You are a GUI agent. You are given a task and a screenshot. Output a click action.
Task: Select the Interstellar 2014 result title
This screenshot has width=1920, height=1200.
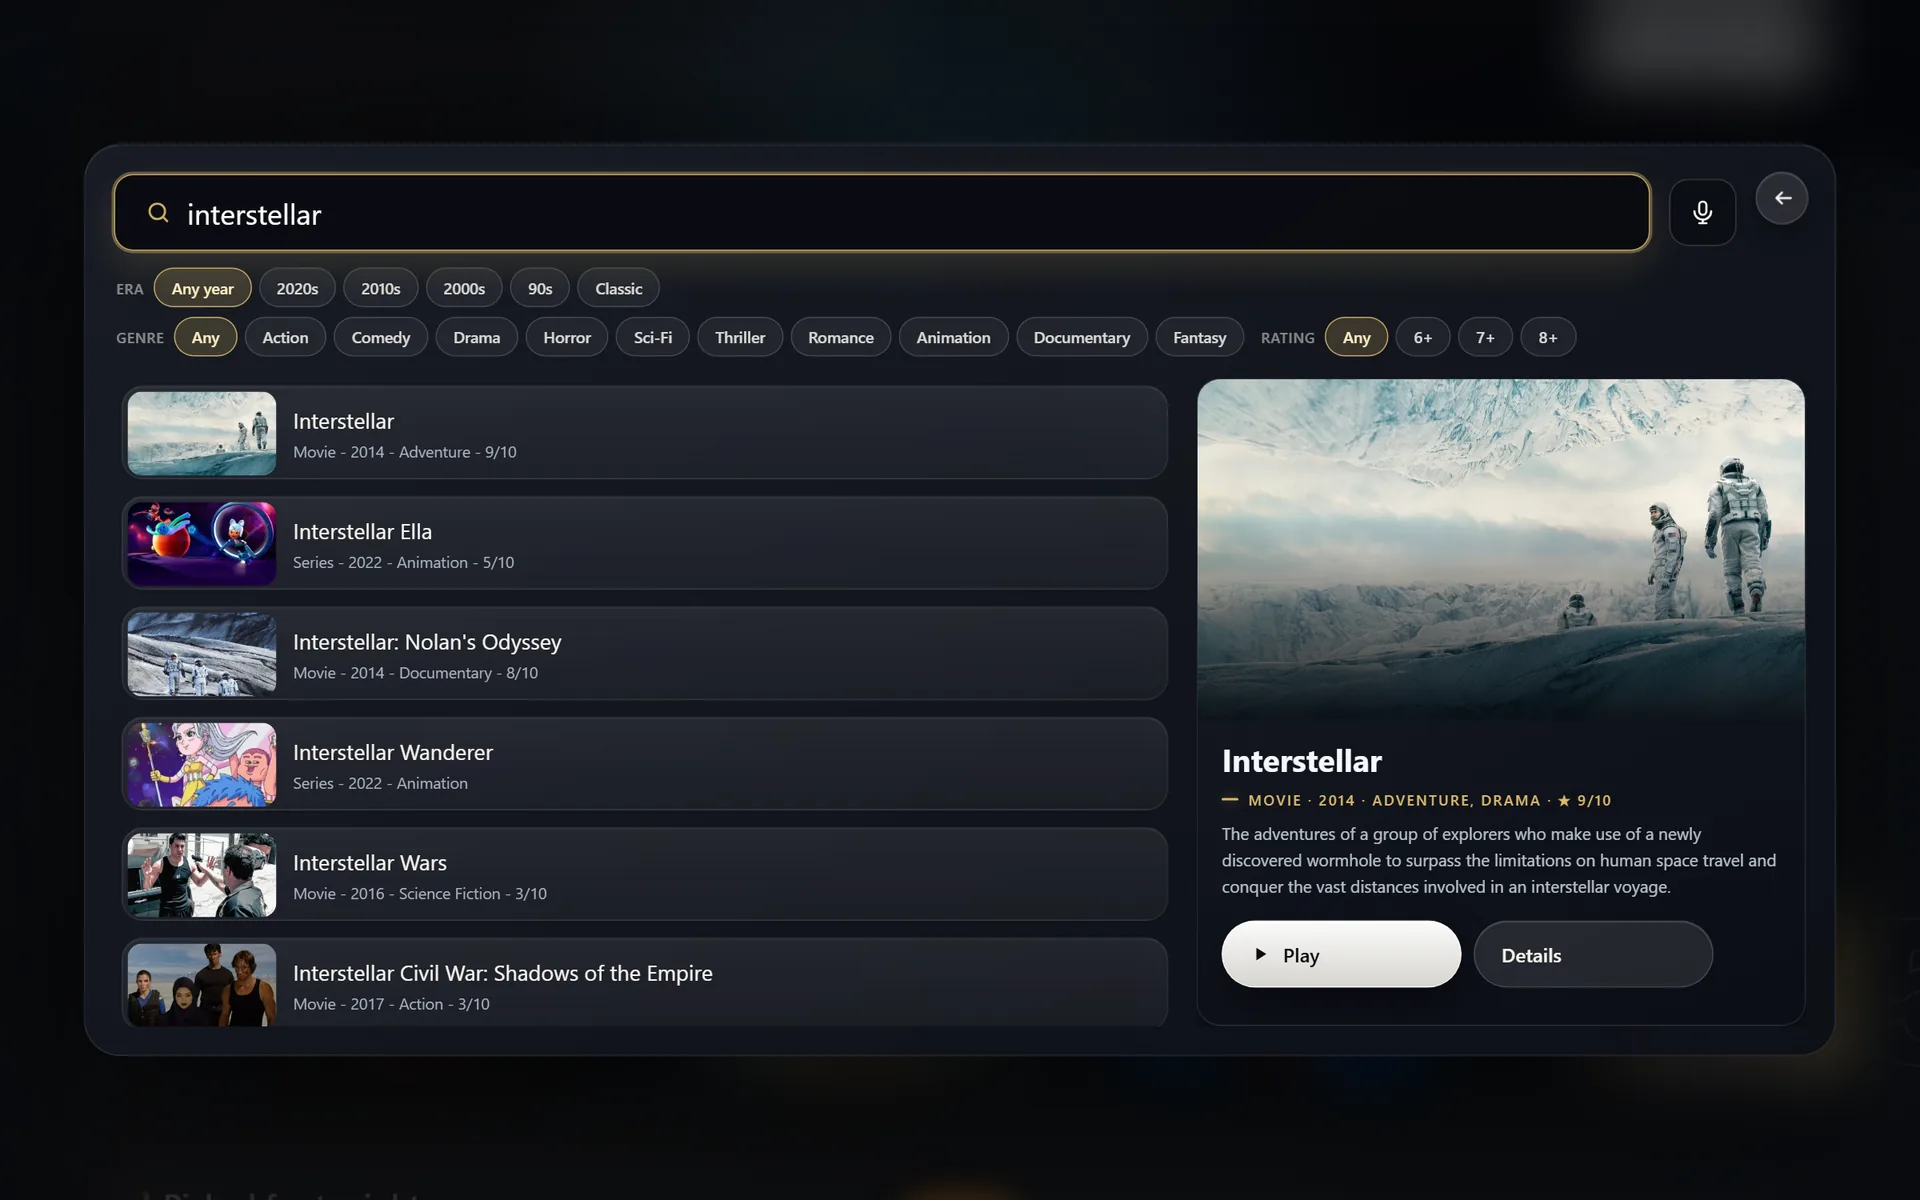tap(343, 421)
